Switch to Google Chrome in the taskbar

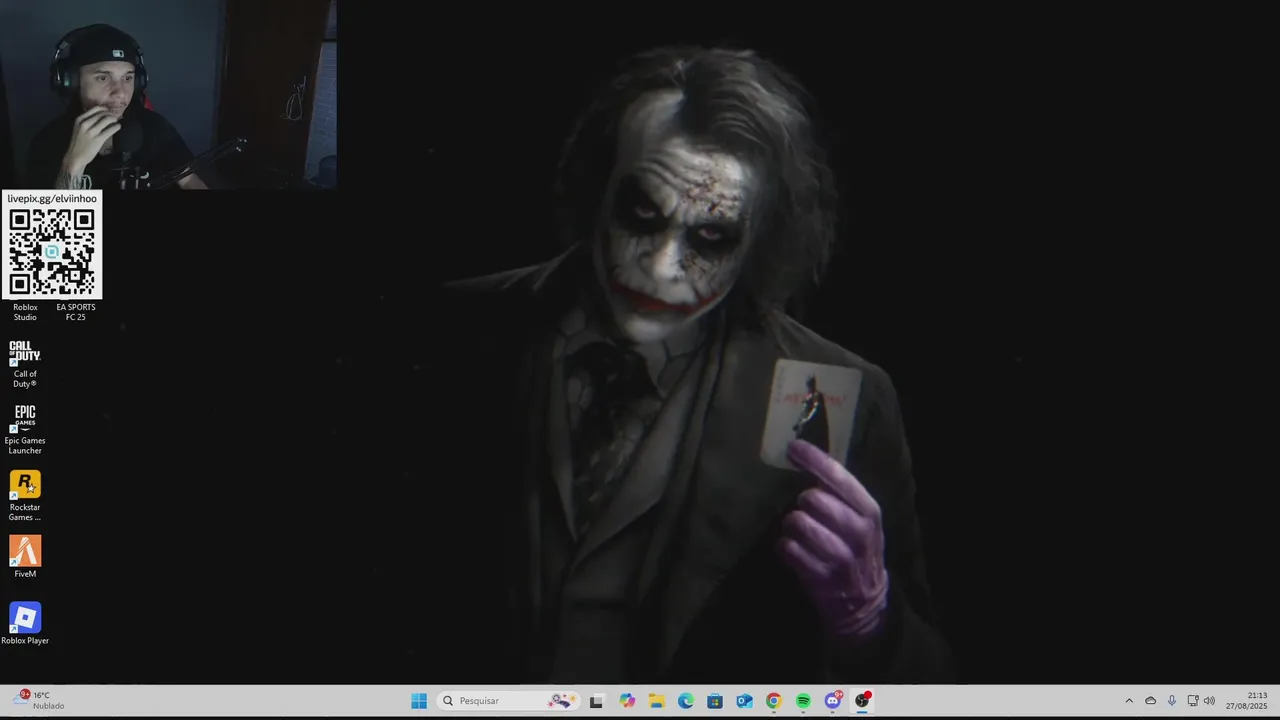(x=773, y=701)
